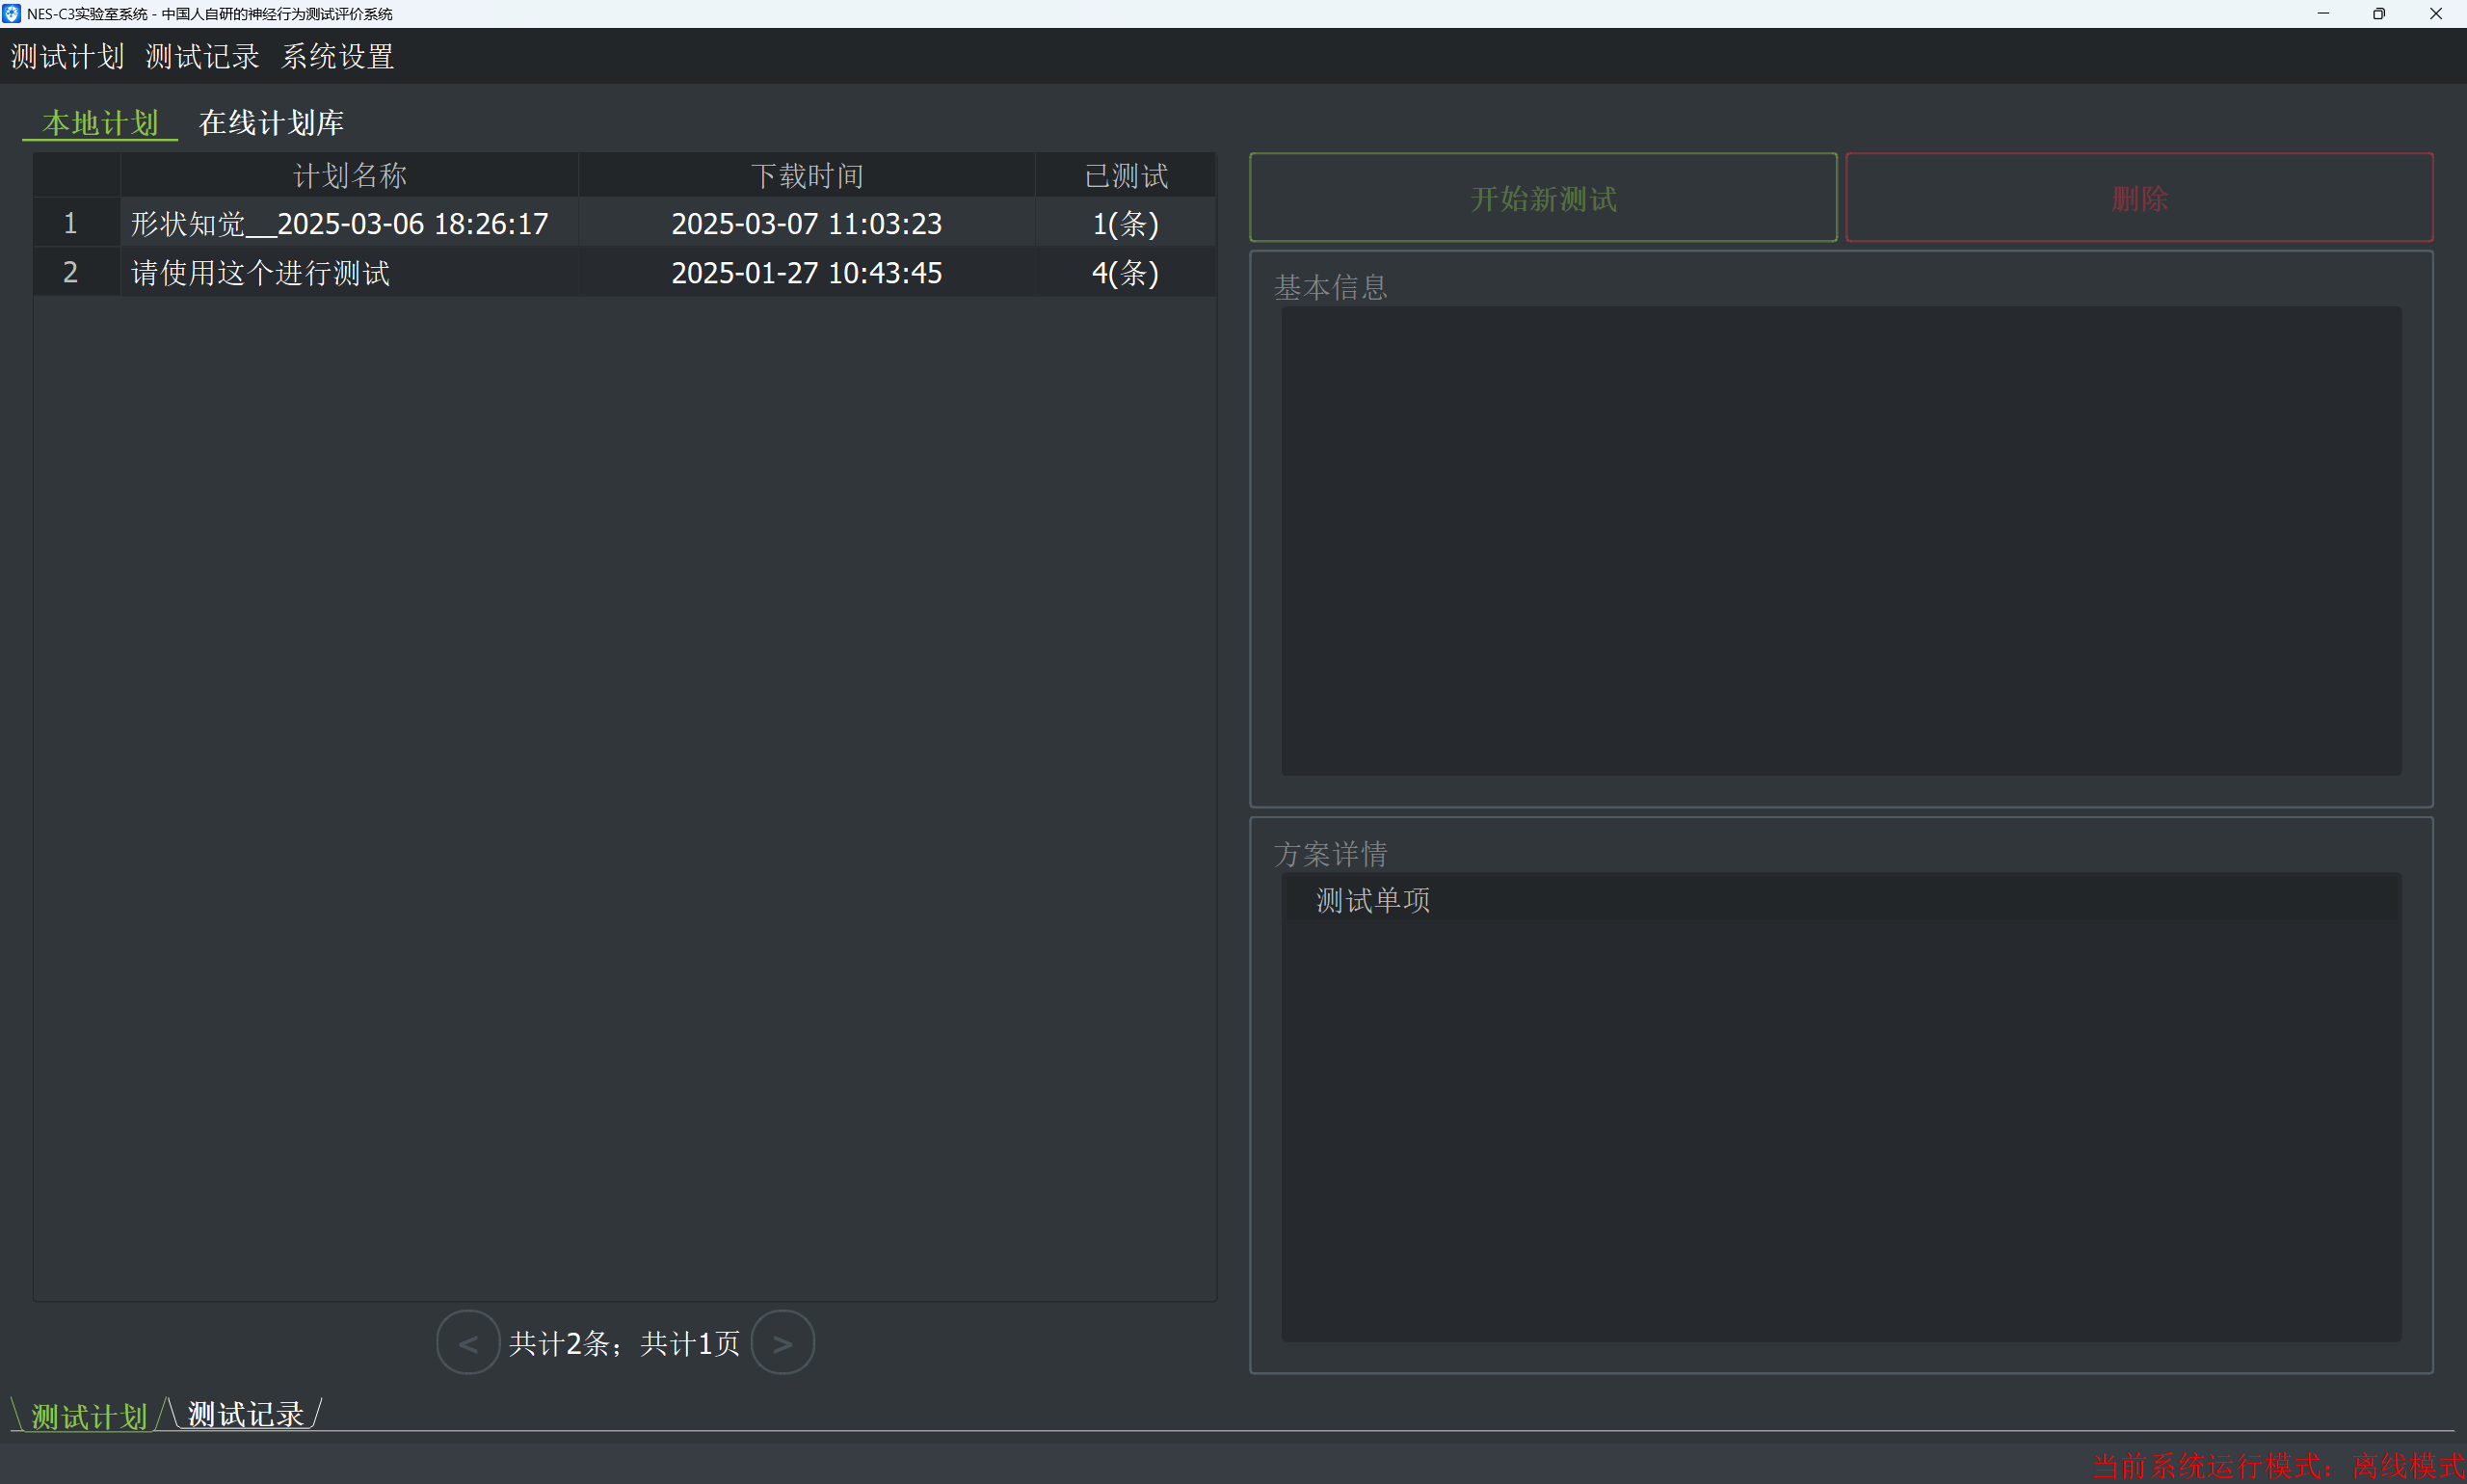Click the 4(条) tested count cell
Image resolution: width=2467 pixels, height=1484 pixels.
click(1125, 272)
